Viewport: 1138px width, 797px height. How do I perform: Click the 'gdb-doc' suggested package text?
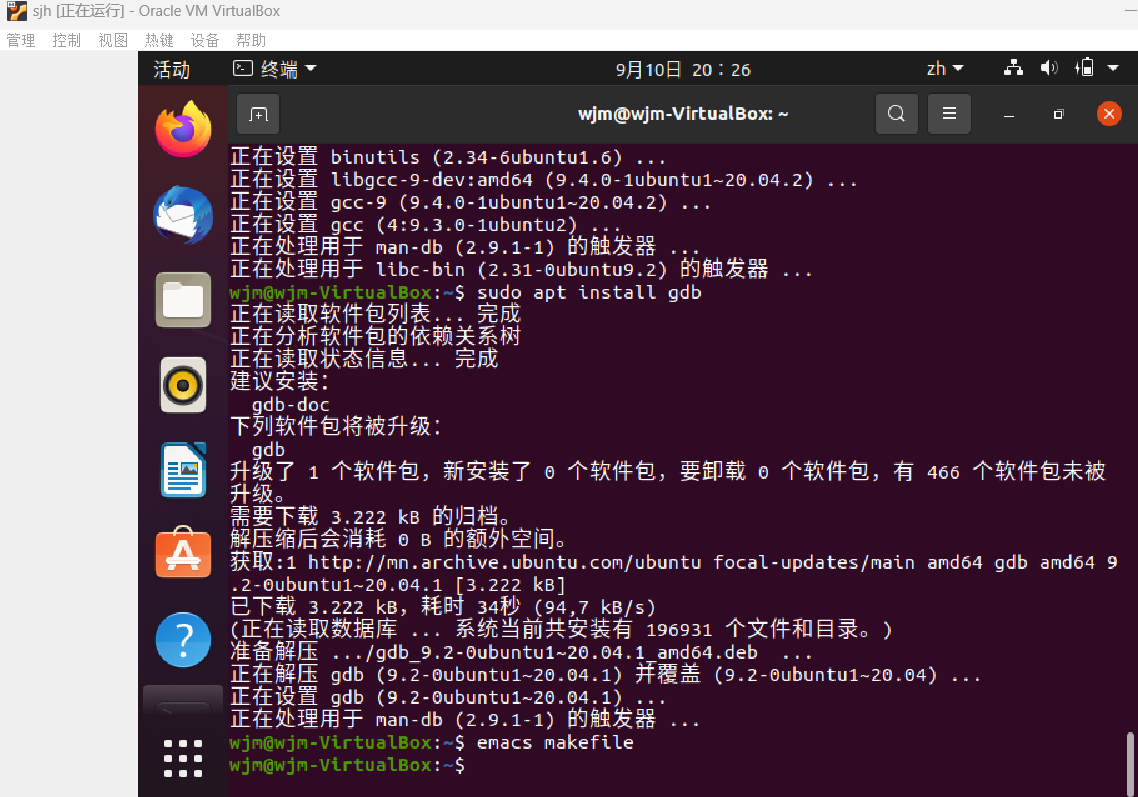pos(290,405)
